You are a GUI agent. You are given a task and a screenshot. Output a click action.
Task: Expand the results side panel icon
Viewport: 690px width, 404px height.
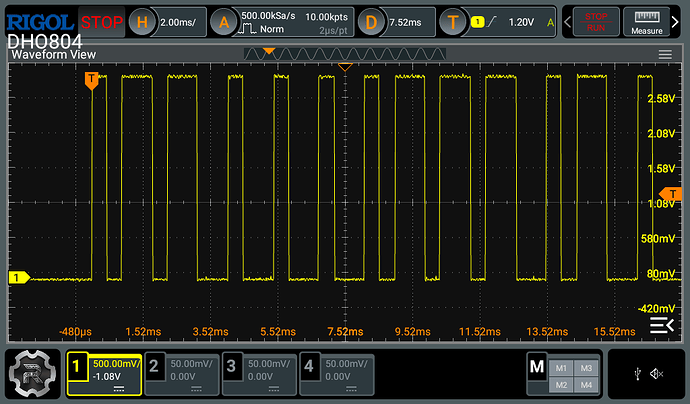point(662,326)
